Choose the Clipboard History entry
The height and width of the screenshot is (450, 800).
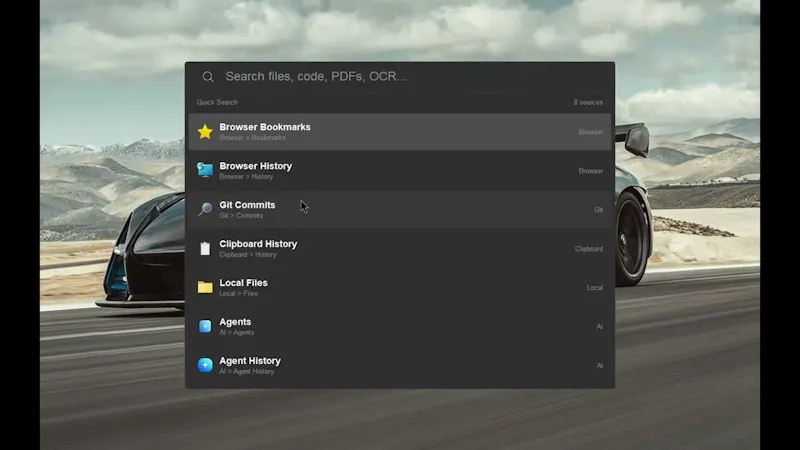pyautogui.click(x=399, y=248)
